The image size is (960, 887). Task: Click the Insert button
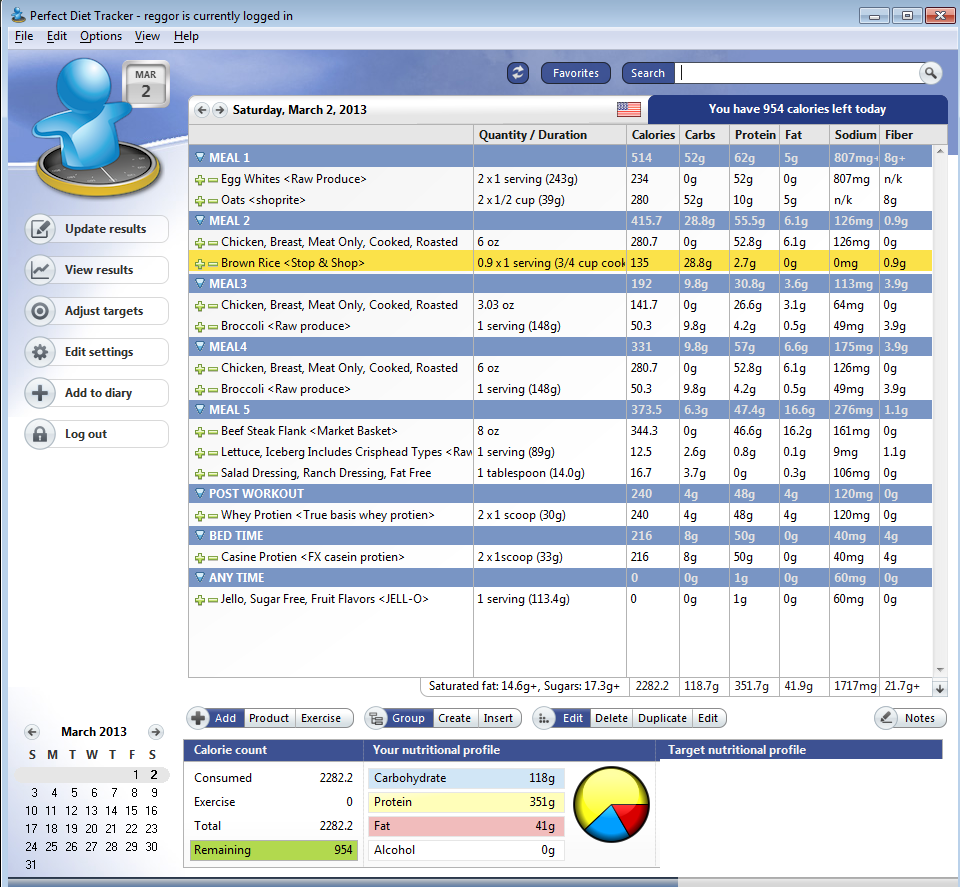(x=498, y=718)
